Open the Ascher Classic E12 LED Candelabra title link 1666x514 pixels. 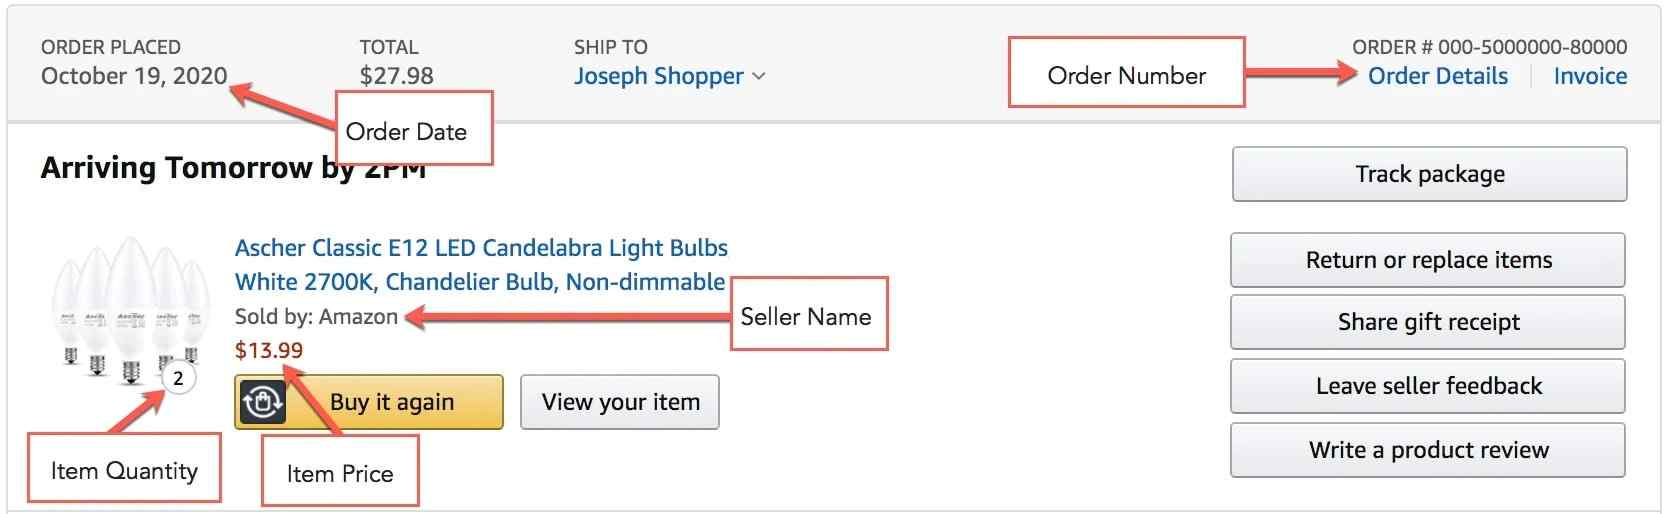click(x=481, y=248)
